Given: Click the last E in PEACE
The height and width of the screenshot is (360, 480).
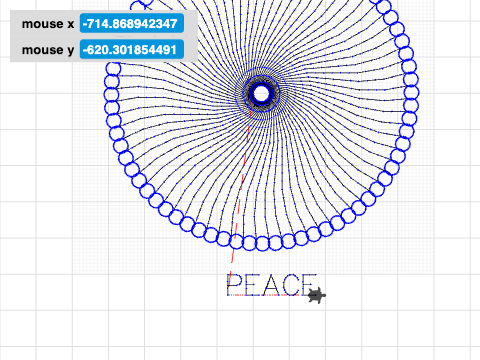Looking at the screenshot, I should 309,285.
